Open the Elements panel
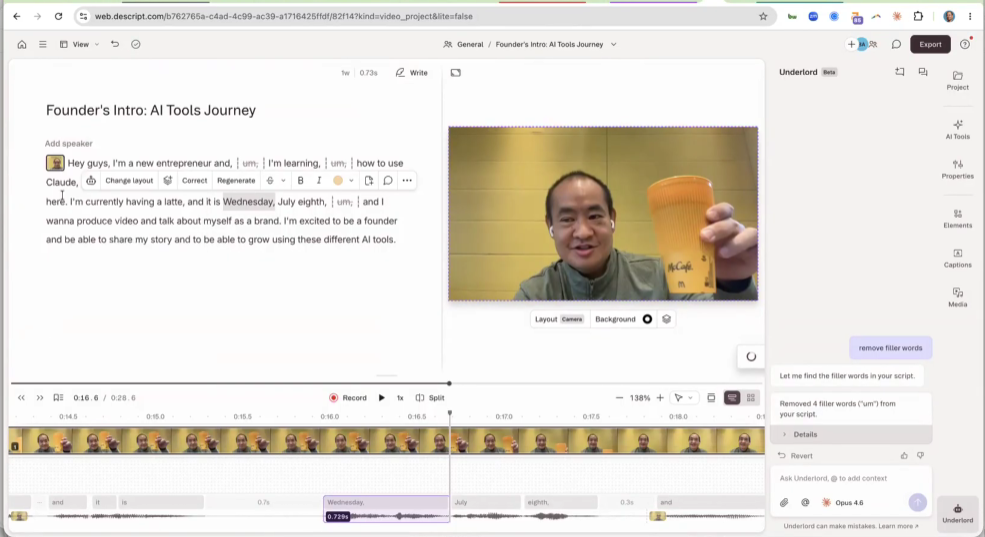Image resolution: width=985 pixels, height=537 pixels. point(957,219)
